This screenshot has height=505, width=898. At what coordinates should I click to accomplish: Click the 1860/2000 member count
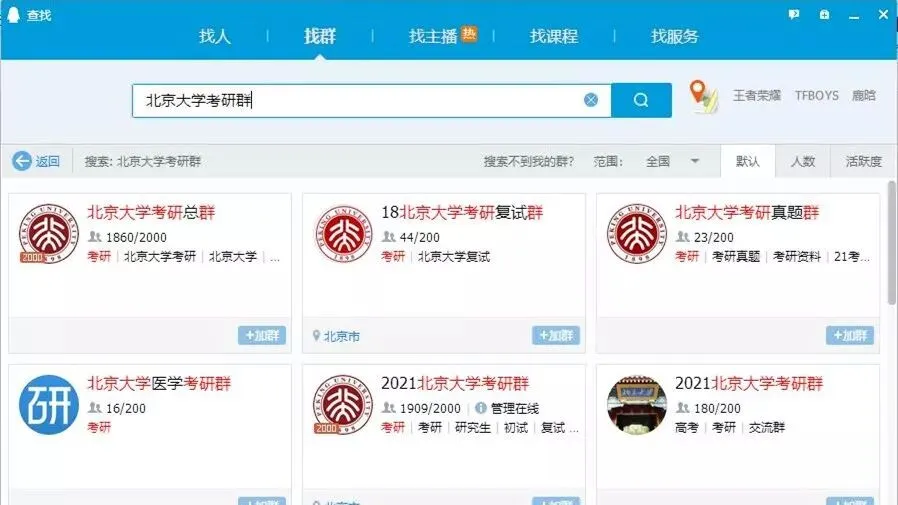[x=136, y=237]
